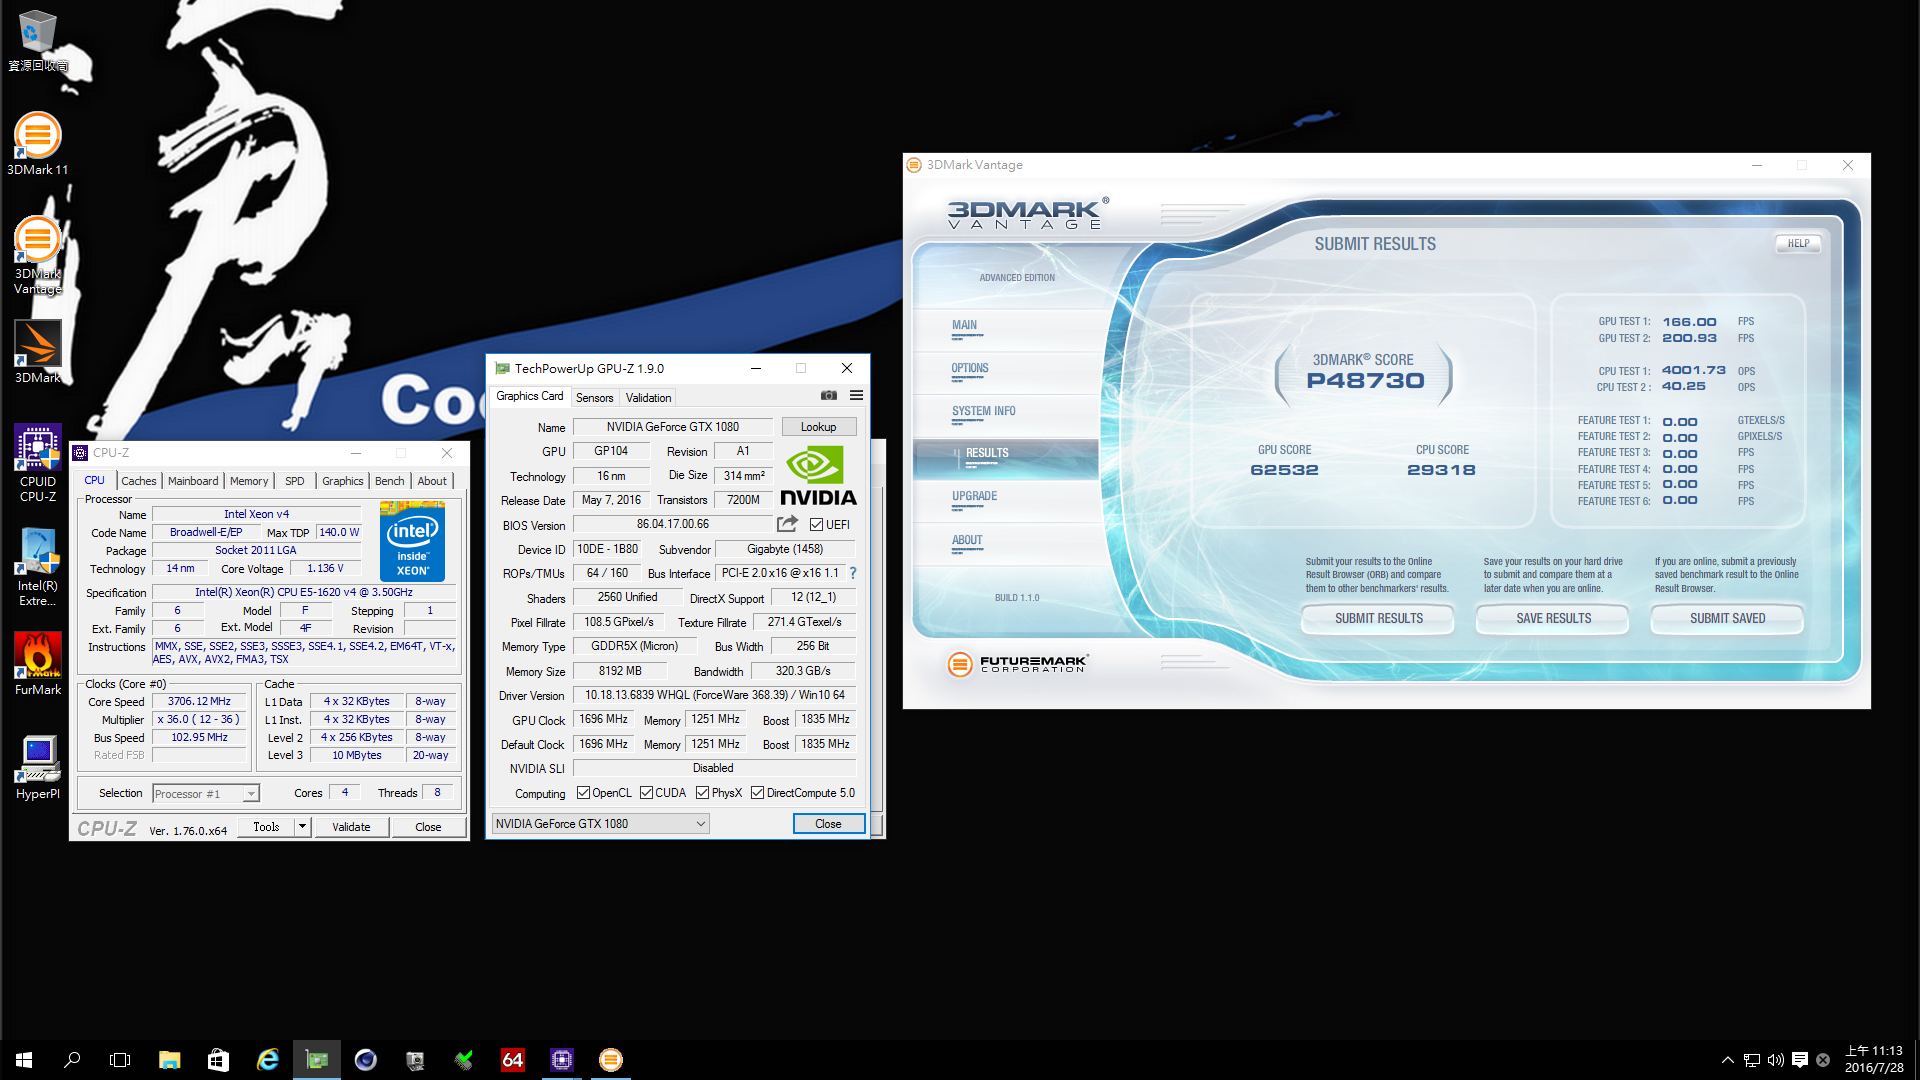This screenshot has height=1080, width=1920.
Task: Open CPUID CPU-Z desktop shortcut
Action: 38,462
